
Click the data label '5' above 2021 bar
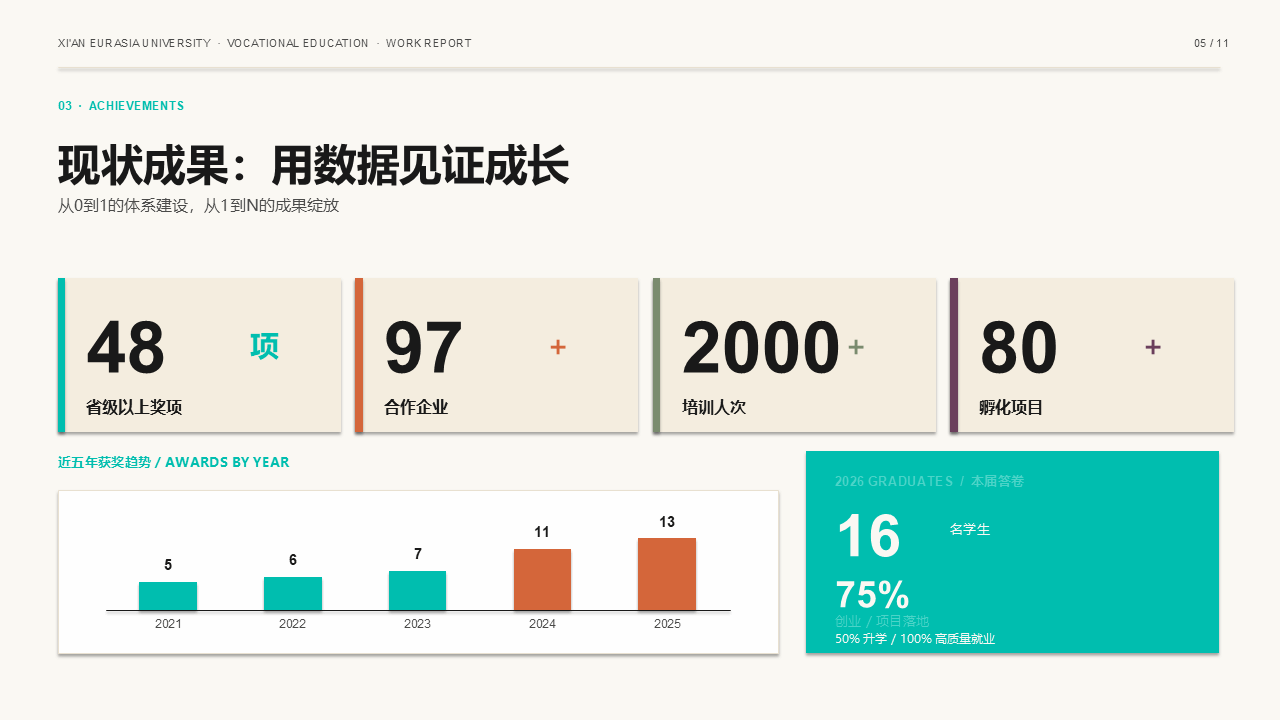[x=168, y=565]
